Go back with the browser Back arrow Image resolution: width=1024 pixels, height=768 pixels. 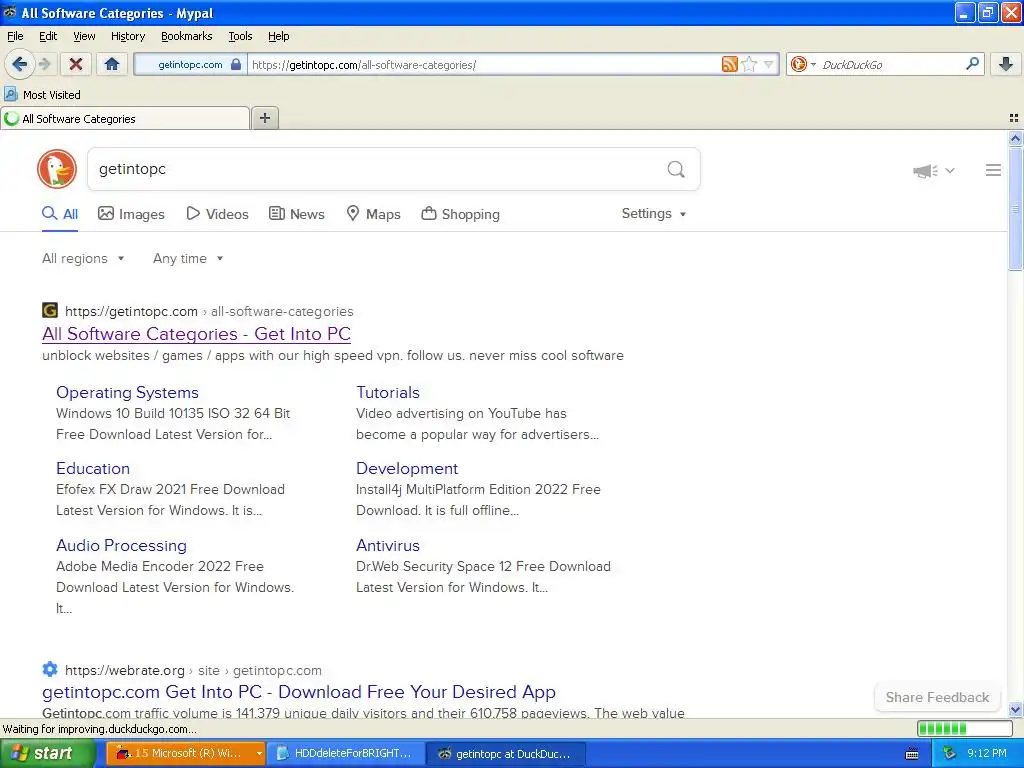pos(19,64)
